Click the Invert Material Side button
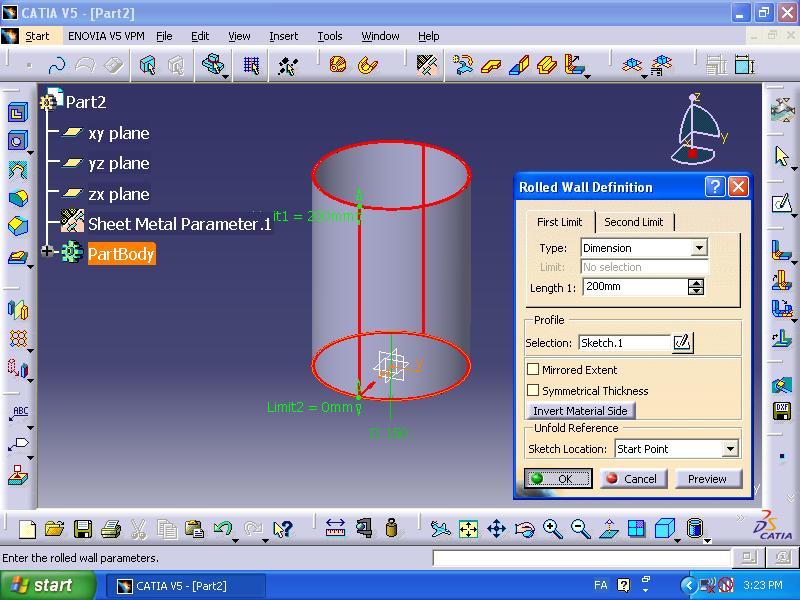This screenshot has width=800, height=600. point(581,410)
